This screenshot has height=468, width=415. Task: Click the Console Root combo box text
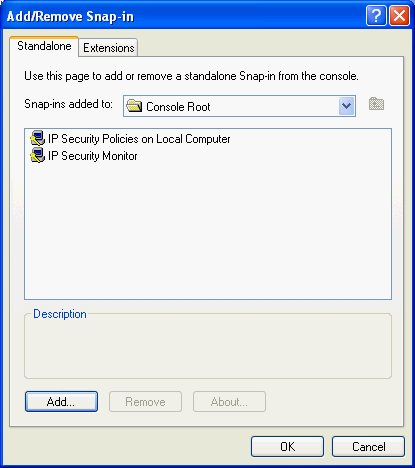[178, 107]
